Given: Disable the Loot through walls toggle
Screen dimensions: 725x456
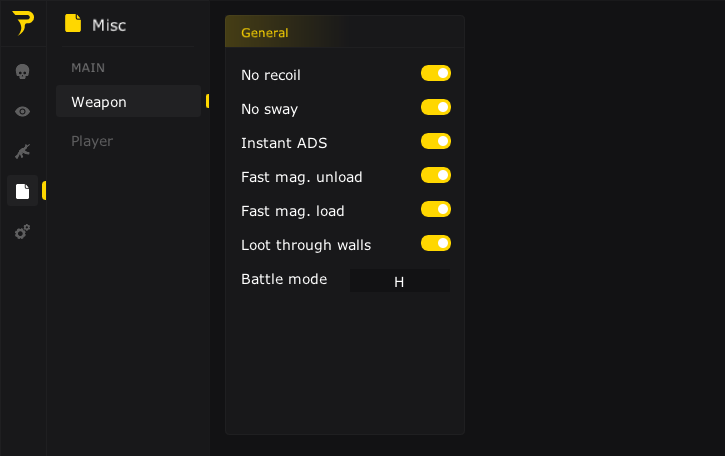Looking at the screenshot, I should (x=435, y=243).
